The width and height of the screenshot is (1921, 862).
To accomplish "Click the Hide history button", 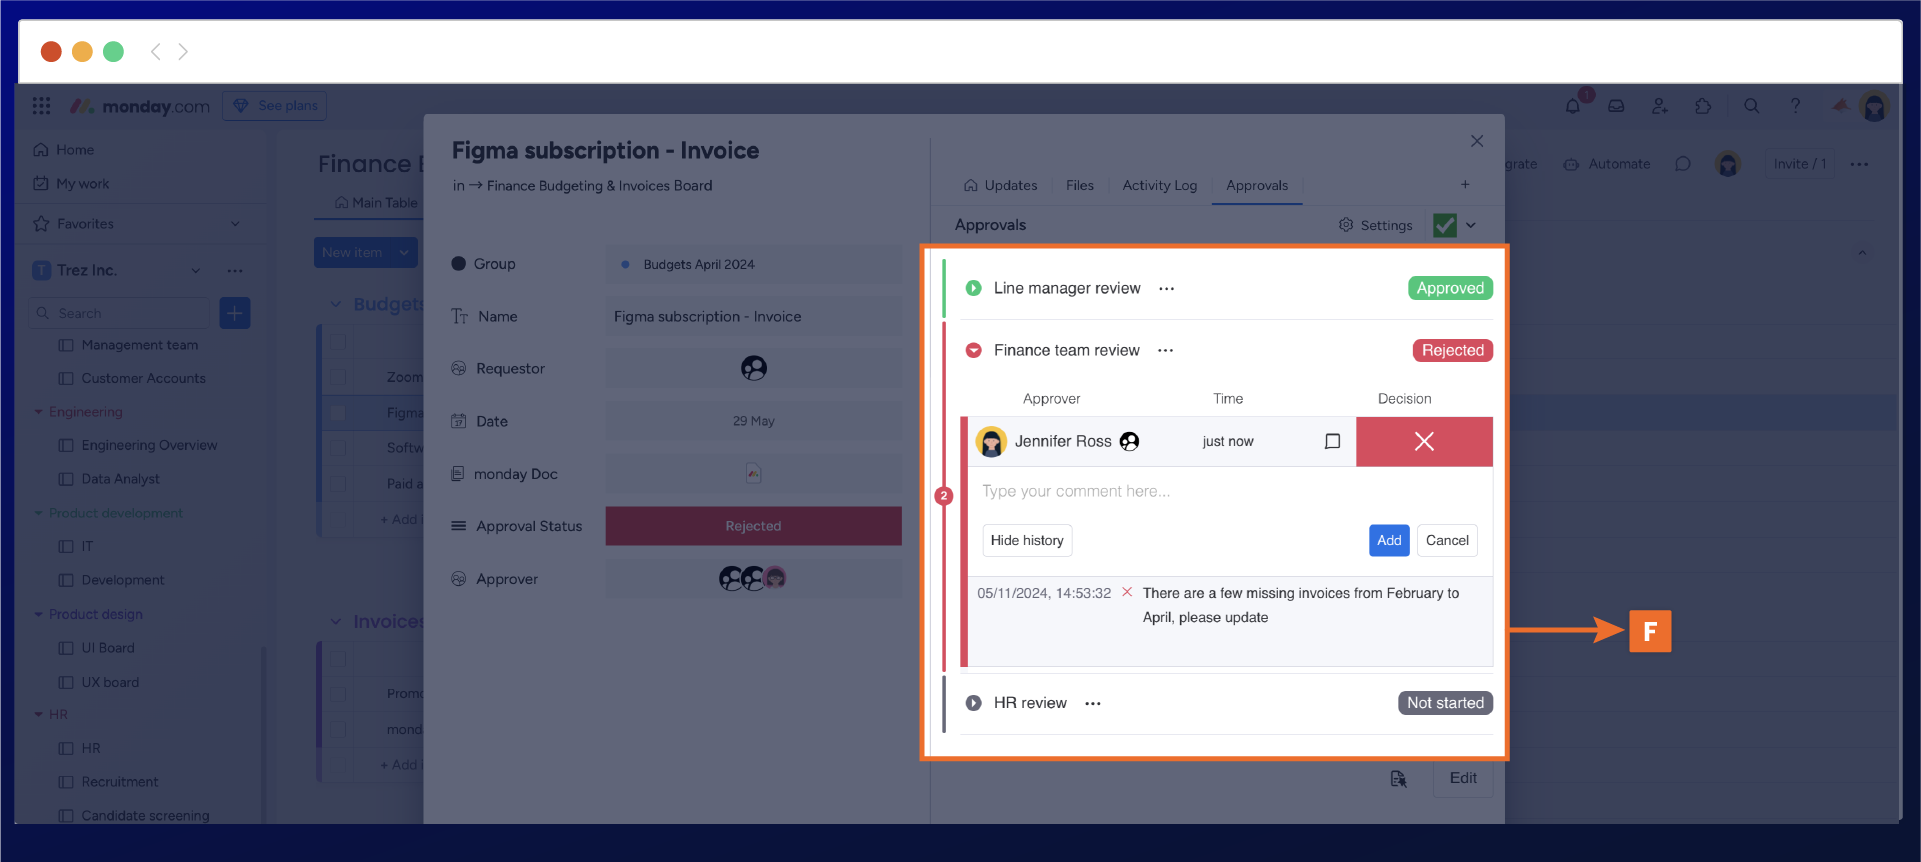I will 1026,540.
